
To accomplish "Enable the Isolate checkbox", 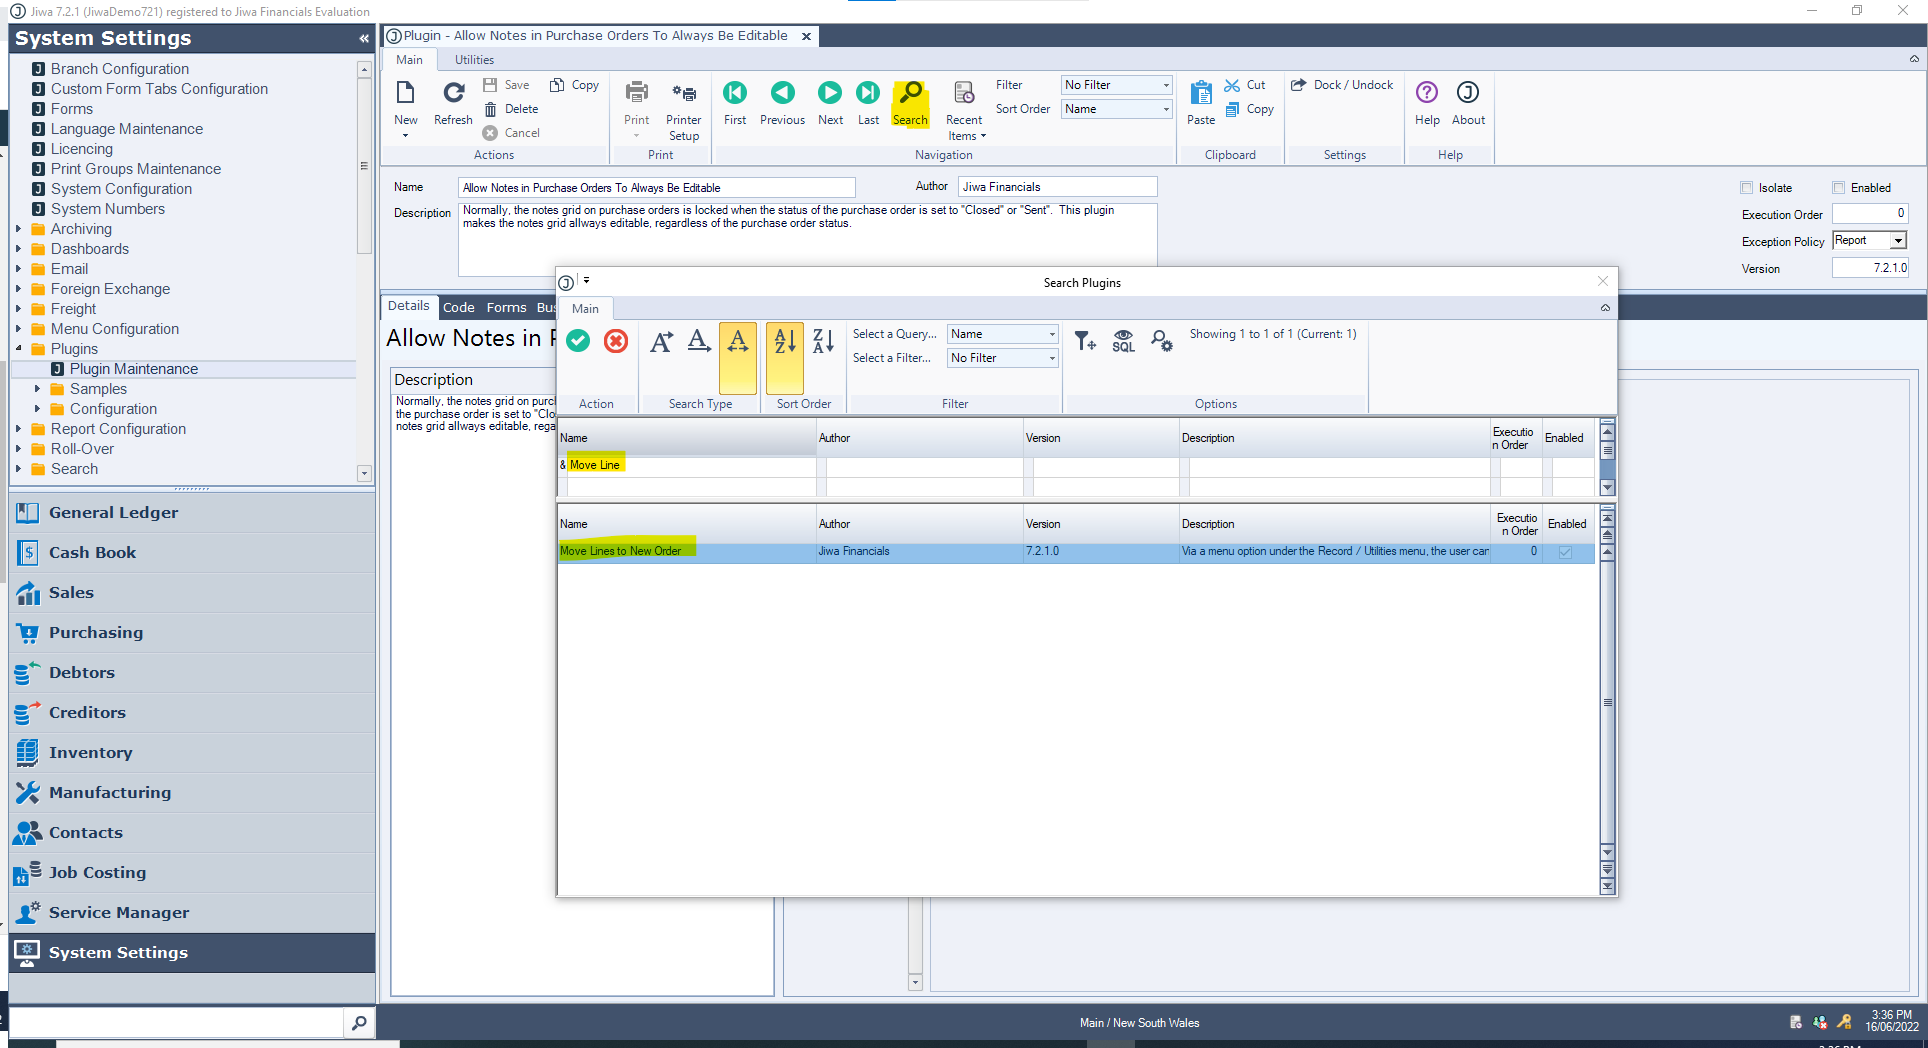I will pos(1747,188).
